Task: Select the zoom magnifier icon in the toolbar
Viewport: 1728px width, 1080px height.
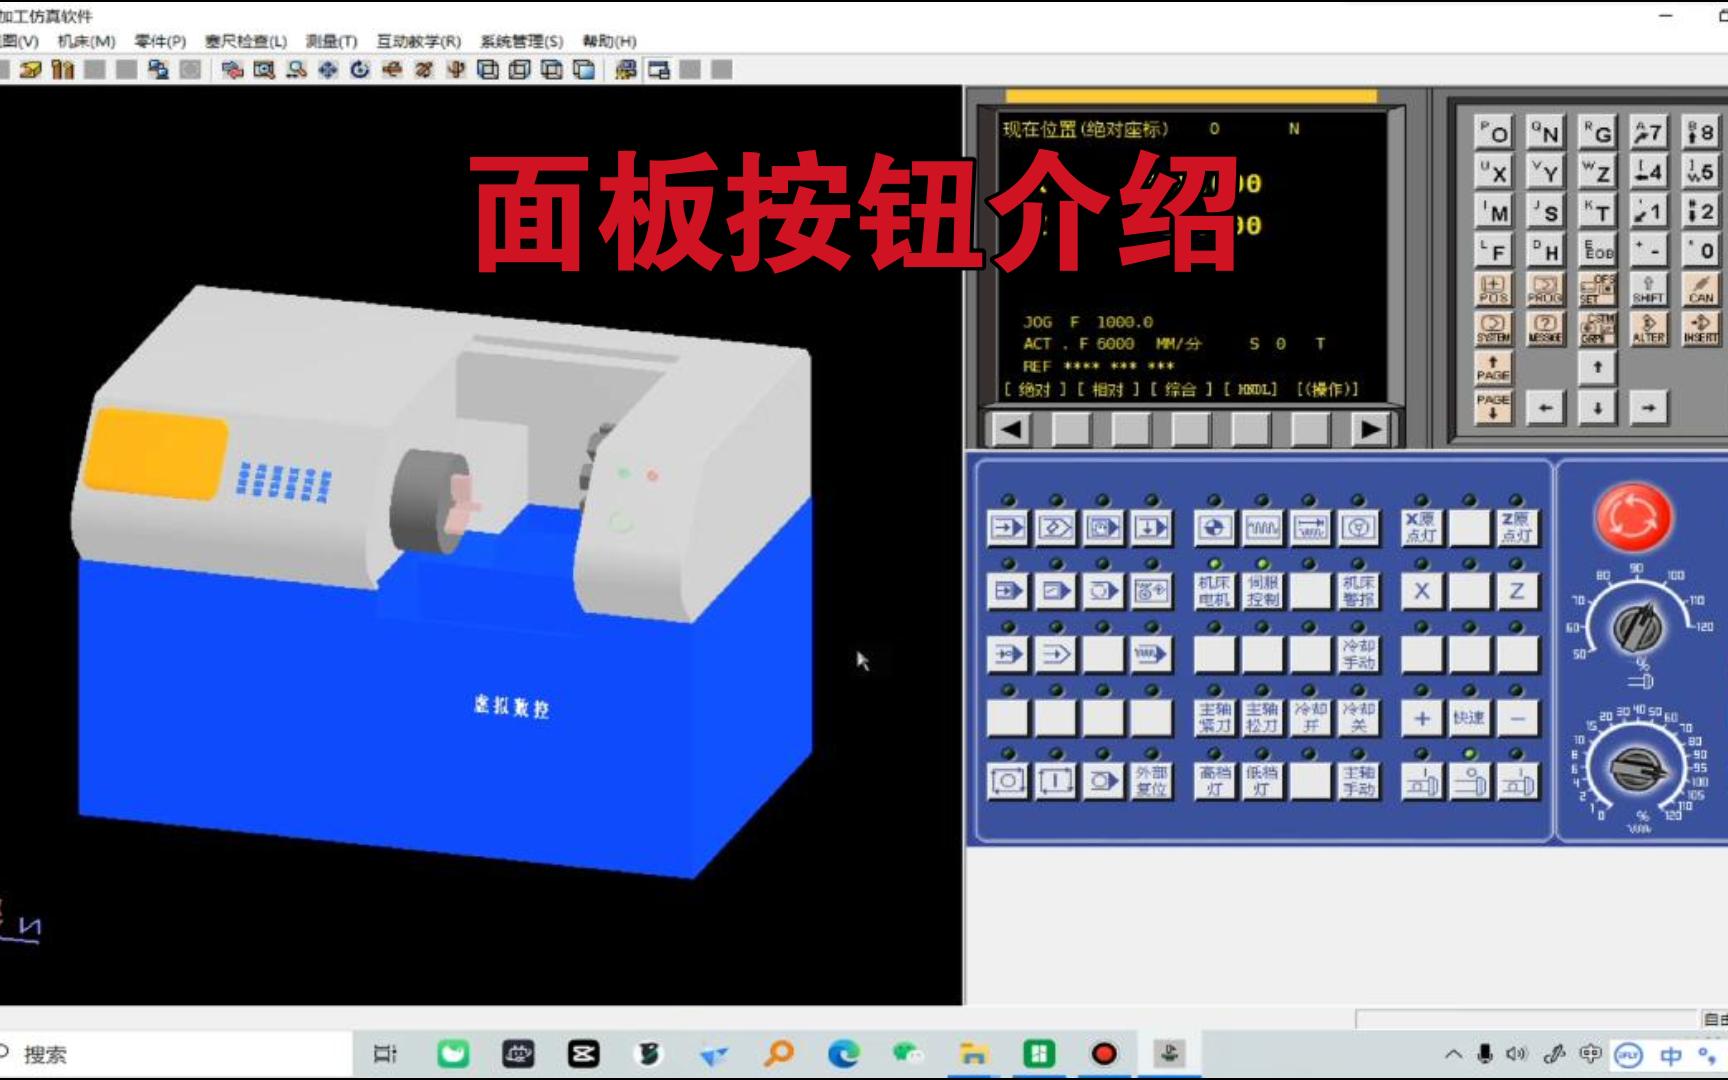Action: 295,69
